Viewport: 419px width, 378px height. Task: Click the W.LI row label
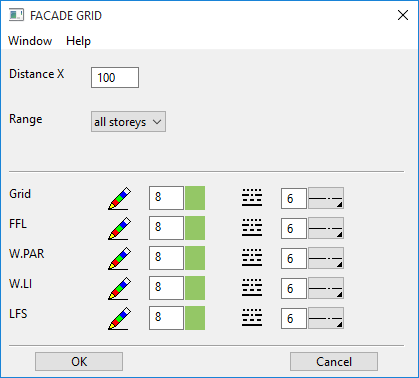click(x=20, y=284)
